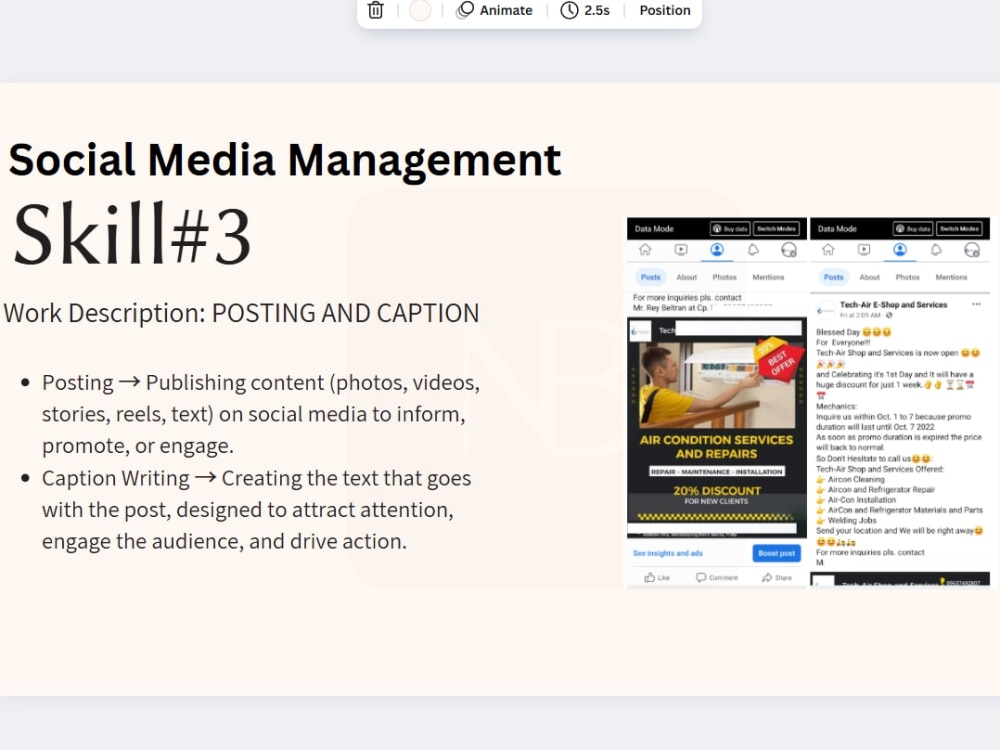The height and width of the screenshot is (750, 1000).
Task: Click profile icon in right screenshot
Action: pyautogui.click(x=900, y=249)
